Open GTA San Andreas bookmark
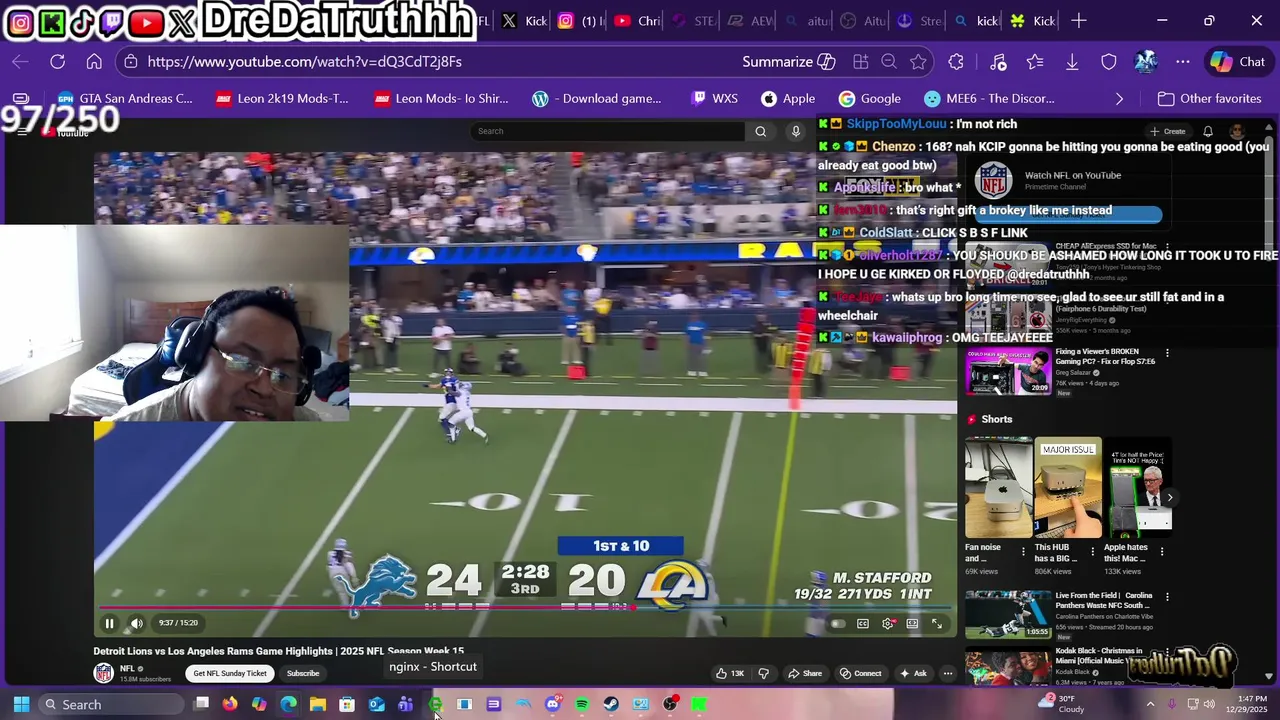 [x=124, y=99]
